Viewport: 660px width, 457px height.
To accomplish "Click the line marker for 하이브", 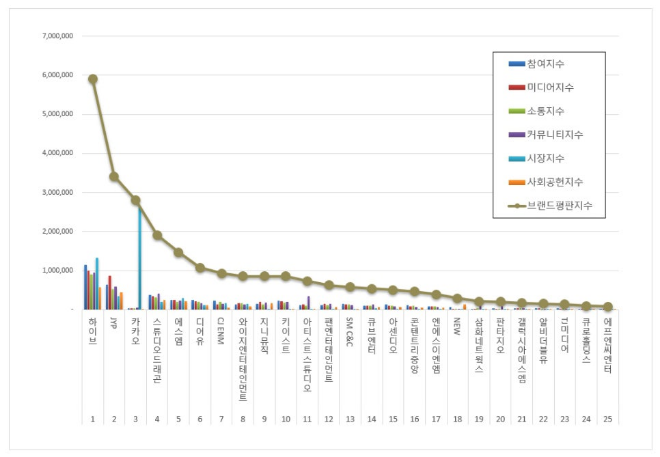I will (x=93, y=79).
